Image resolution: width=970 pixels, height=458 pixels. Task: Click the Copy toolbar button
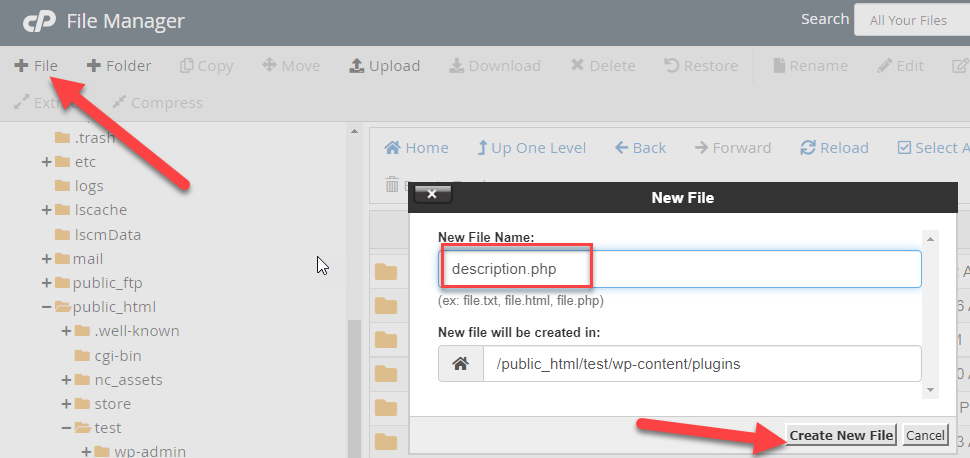click(x=207, y=66)
